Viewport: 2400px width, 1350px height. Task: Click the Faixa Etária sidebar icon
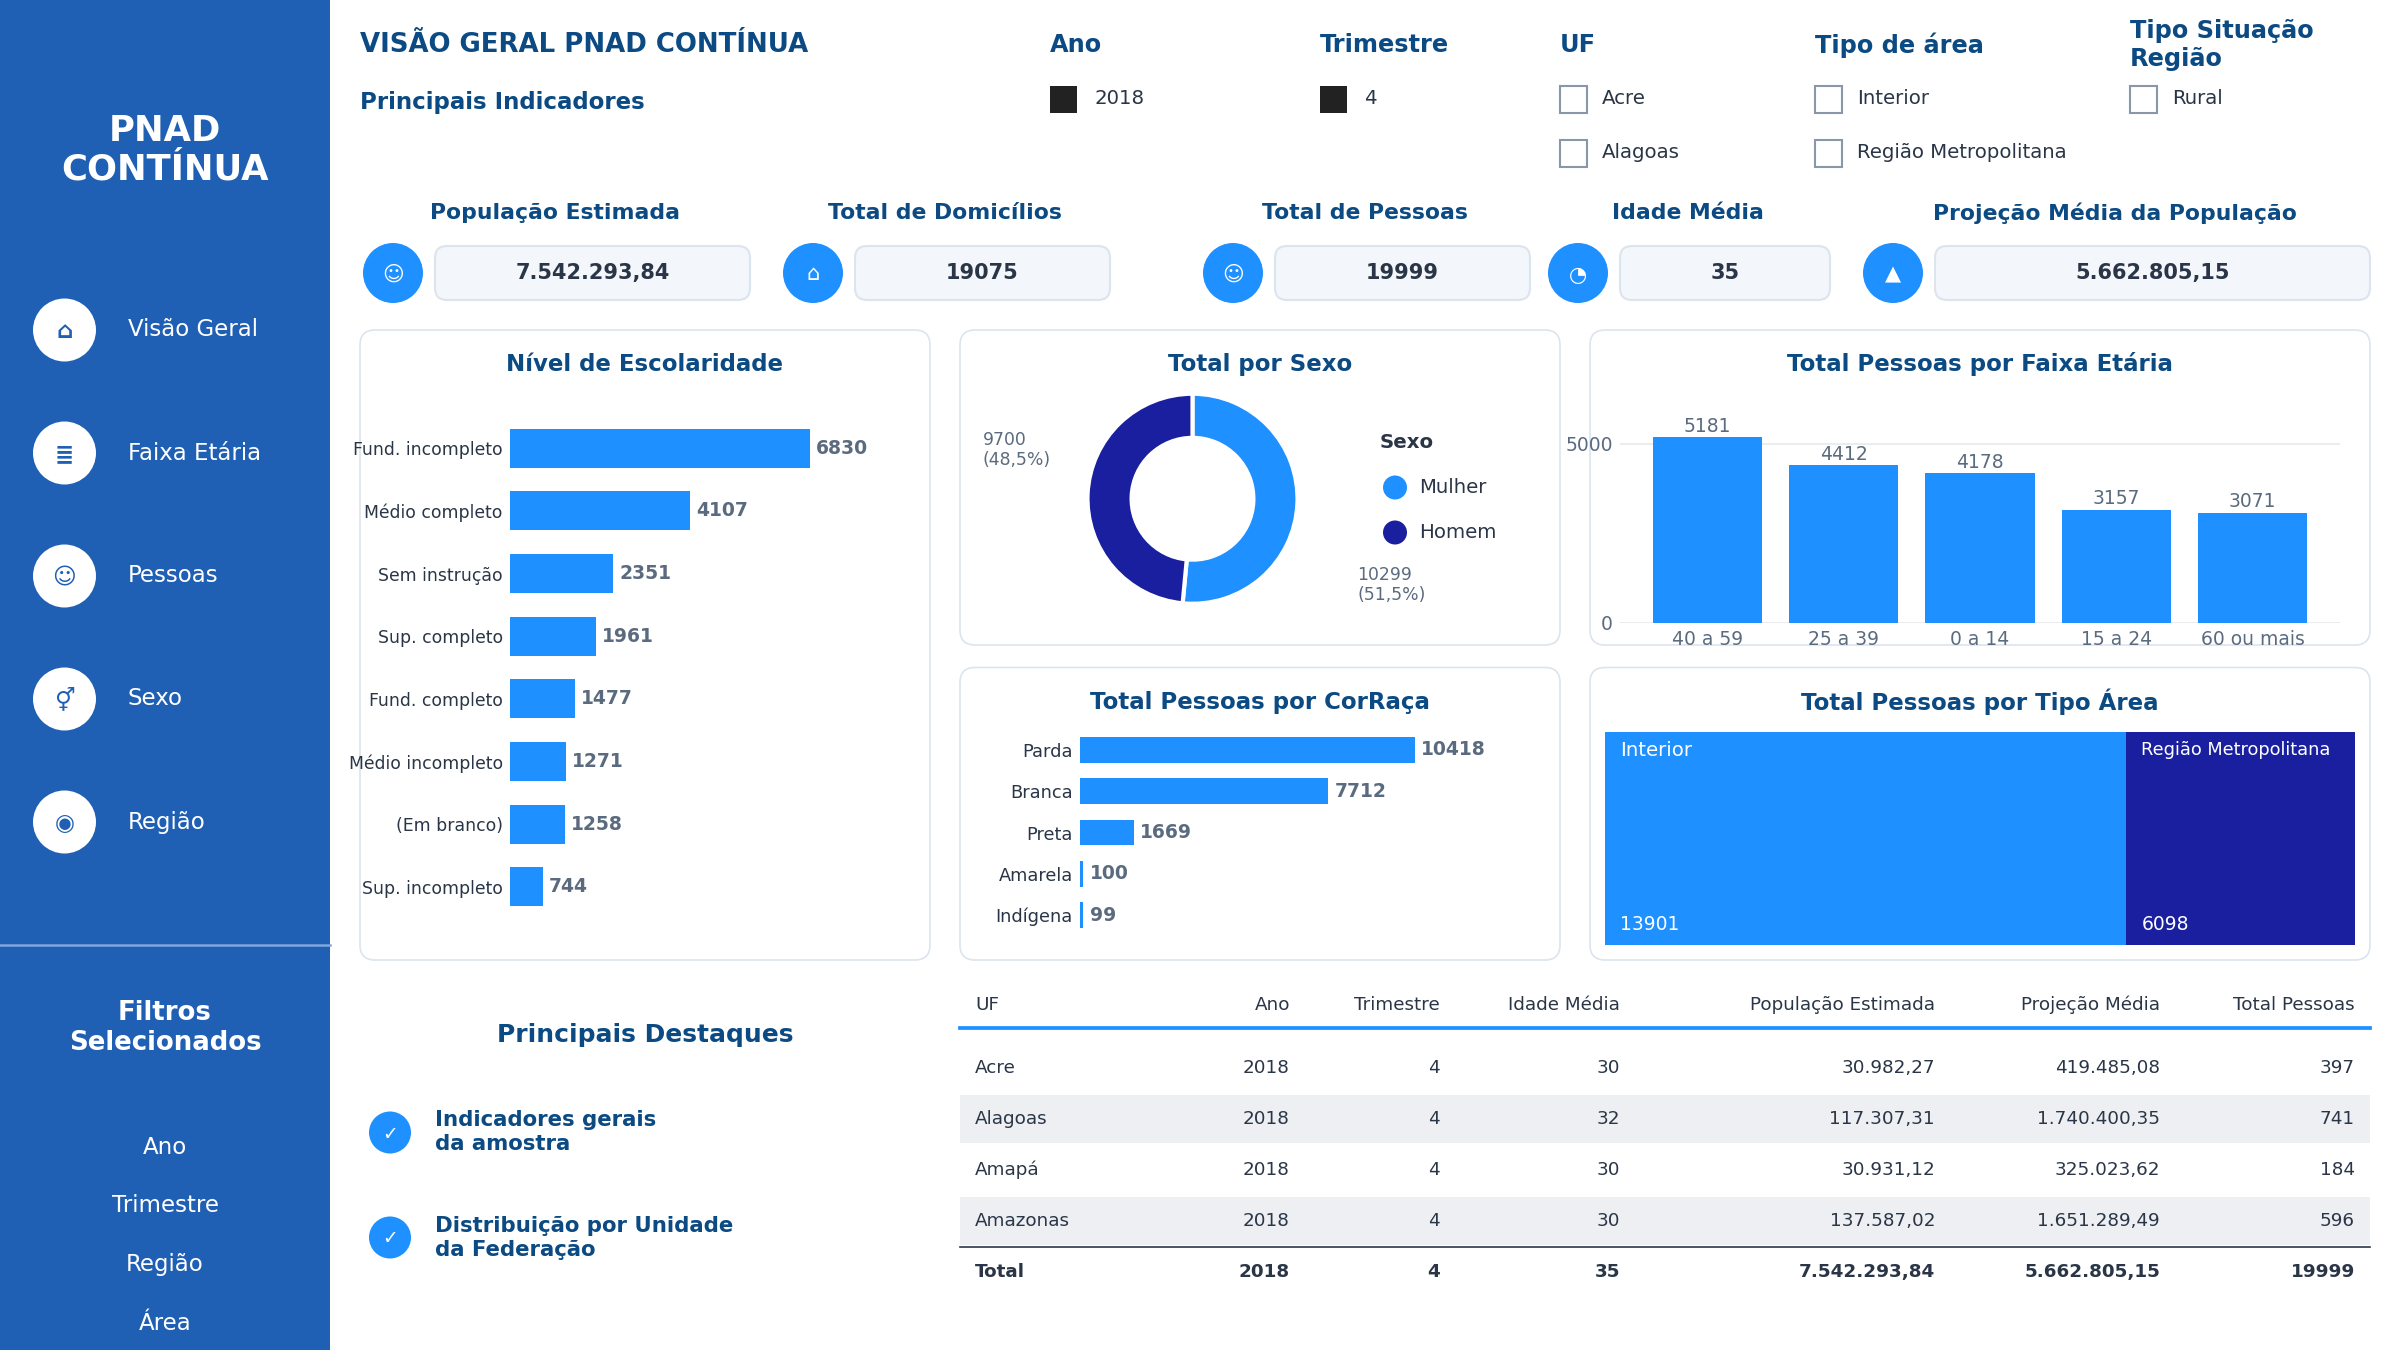pyautogui.click(x=64, y=453)
